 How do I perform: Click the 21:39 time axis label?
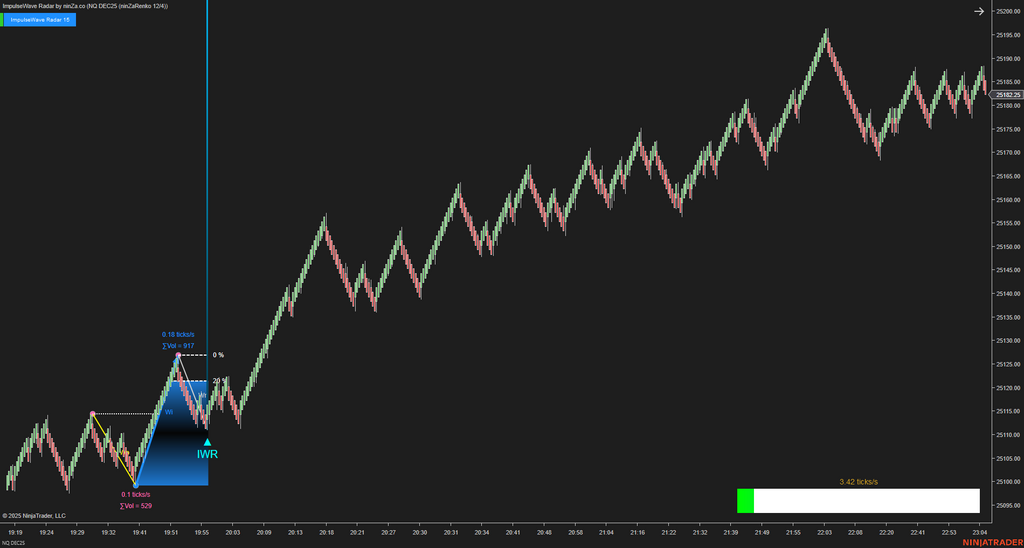tap(731, 532)
